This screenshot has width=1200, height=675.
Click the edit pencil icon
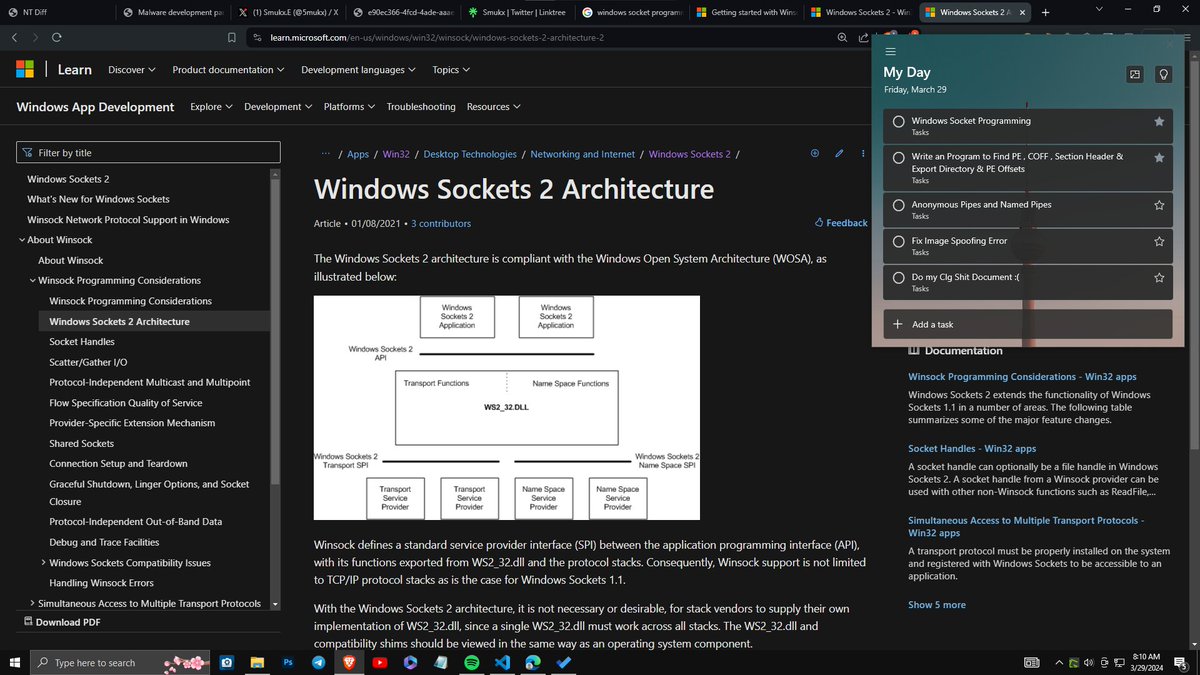pos(839,153)
